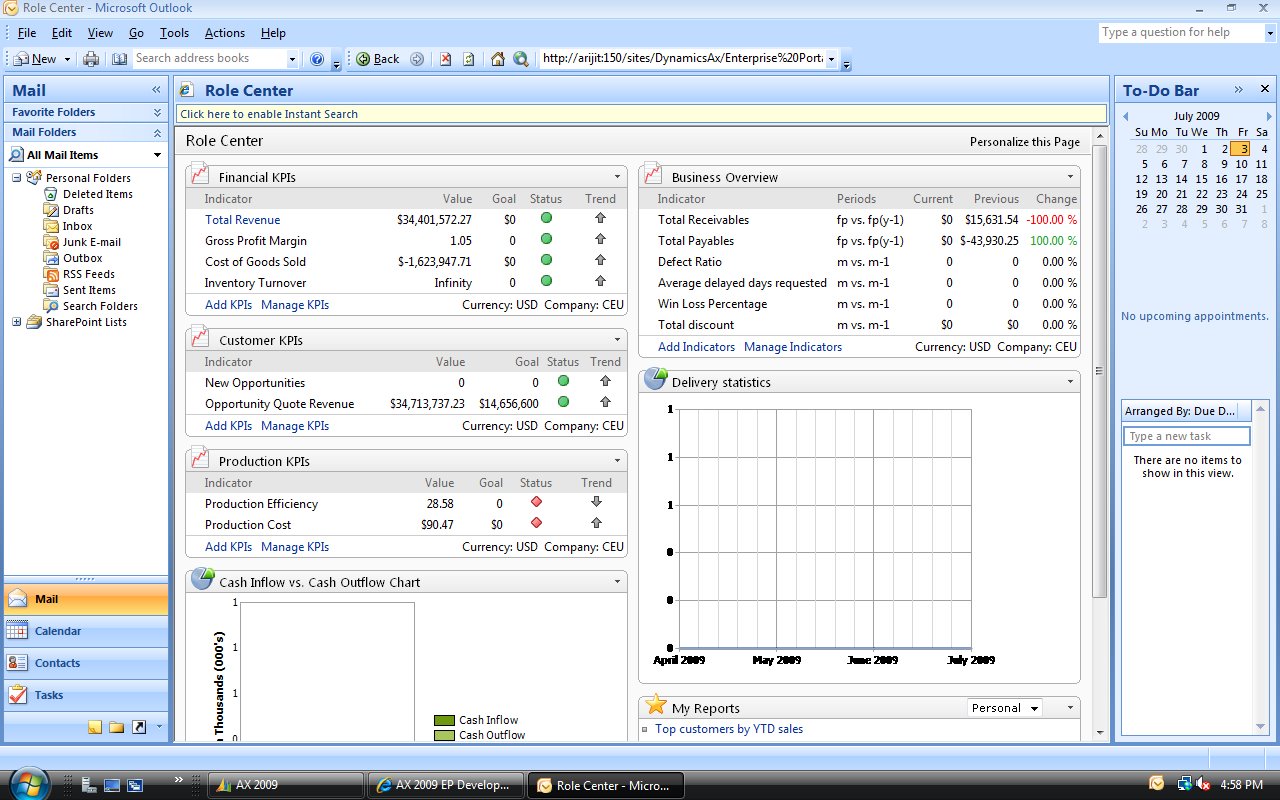Image resolution: width=1280 pixels, height=800 pixels.
Task: Open Shortcuts icon in navigation pane
Action: pos(139,727)
